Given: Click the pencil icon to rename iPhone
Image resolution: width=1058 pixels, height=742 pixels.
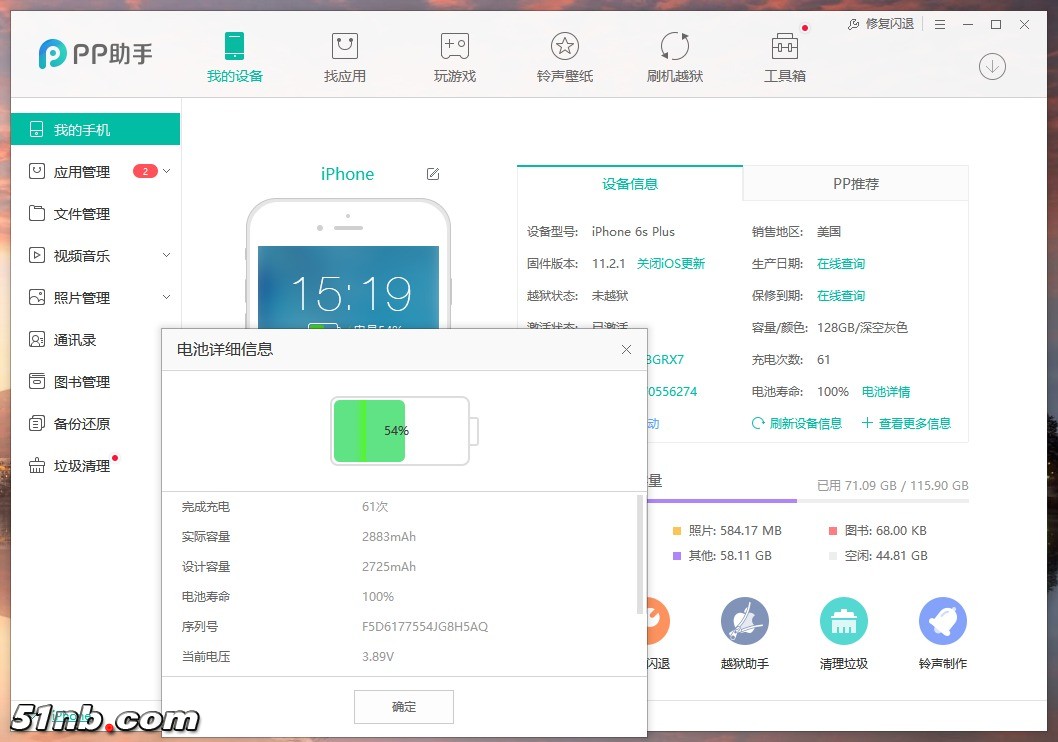Looking at the screenshot, I should 433,174.
